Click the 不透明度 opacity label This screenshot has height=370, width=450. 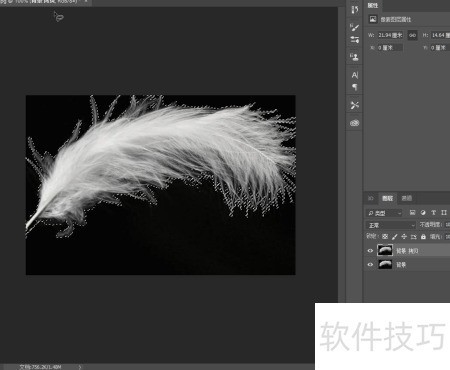coord(431,225)
